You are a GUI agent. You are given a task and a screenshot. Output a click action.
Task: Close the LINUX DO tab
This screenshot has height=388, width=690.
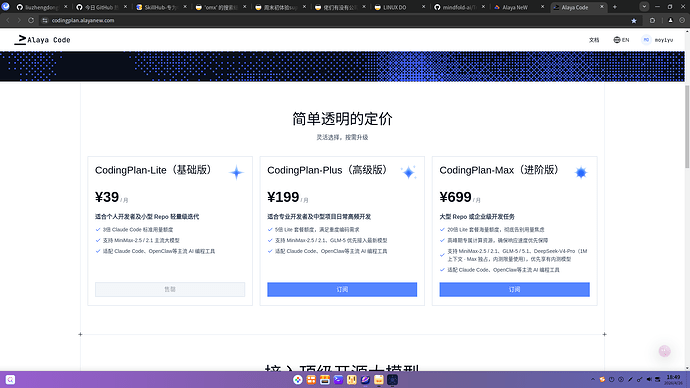click(423, 7)
